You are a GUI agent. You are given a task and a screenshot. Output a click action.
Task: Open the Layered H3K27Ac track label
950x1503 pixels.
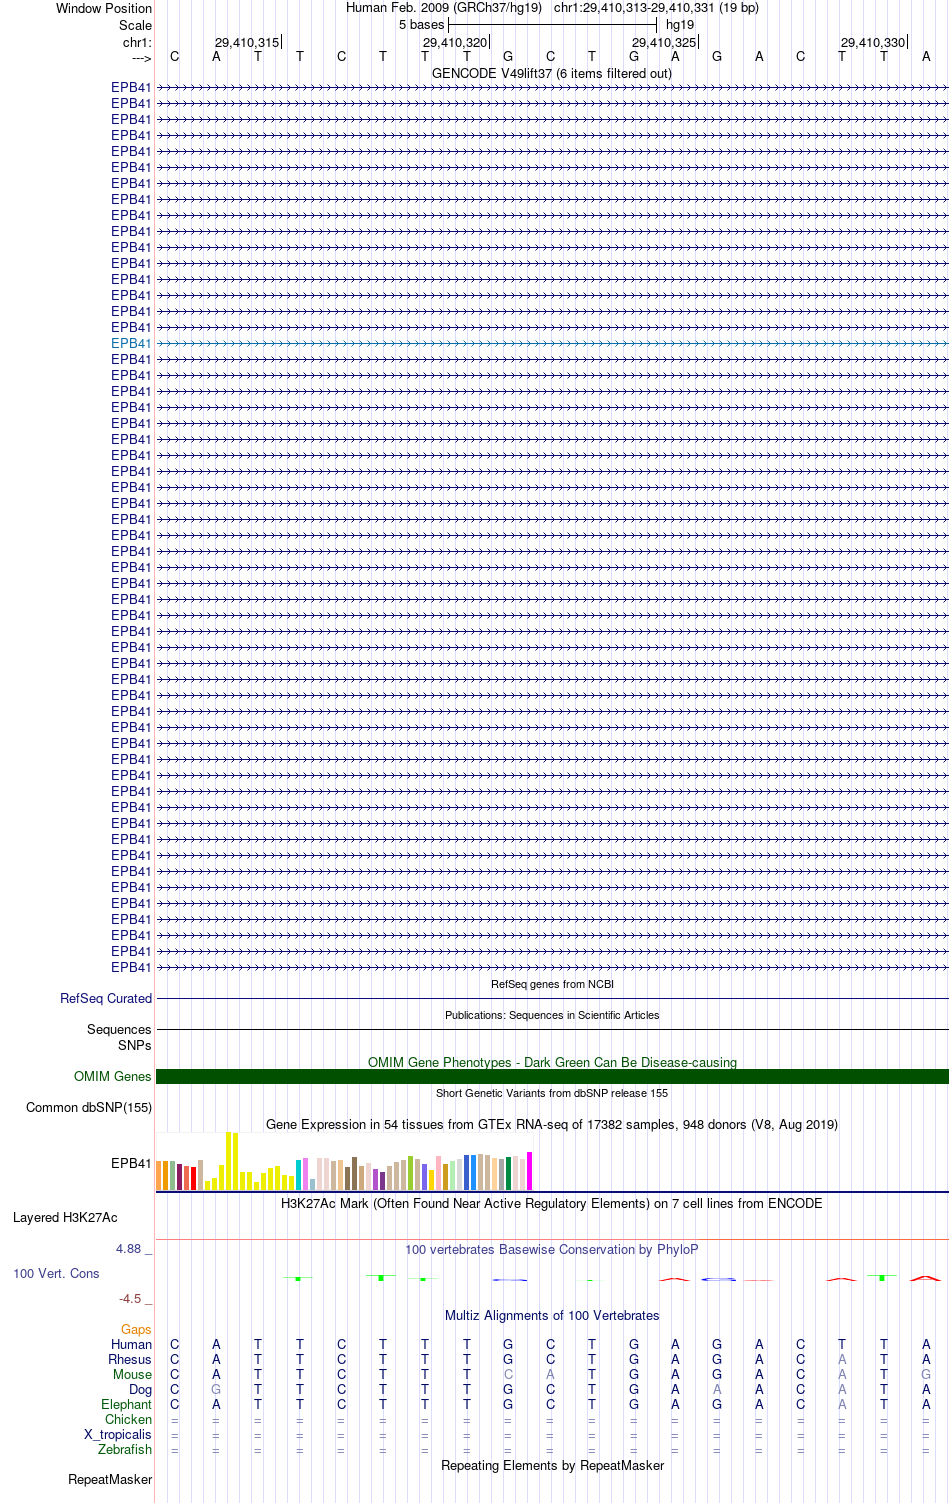pyautogui.click(x=65, y=1217)
